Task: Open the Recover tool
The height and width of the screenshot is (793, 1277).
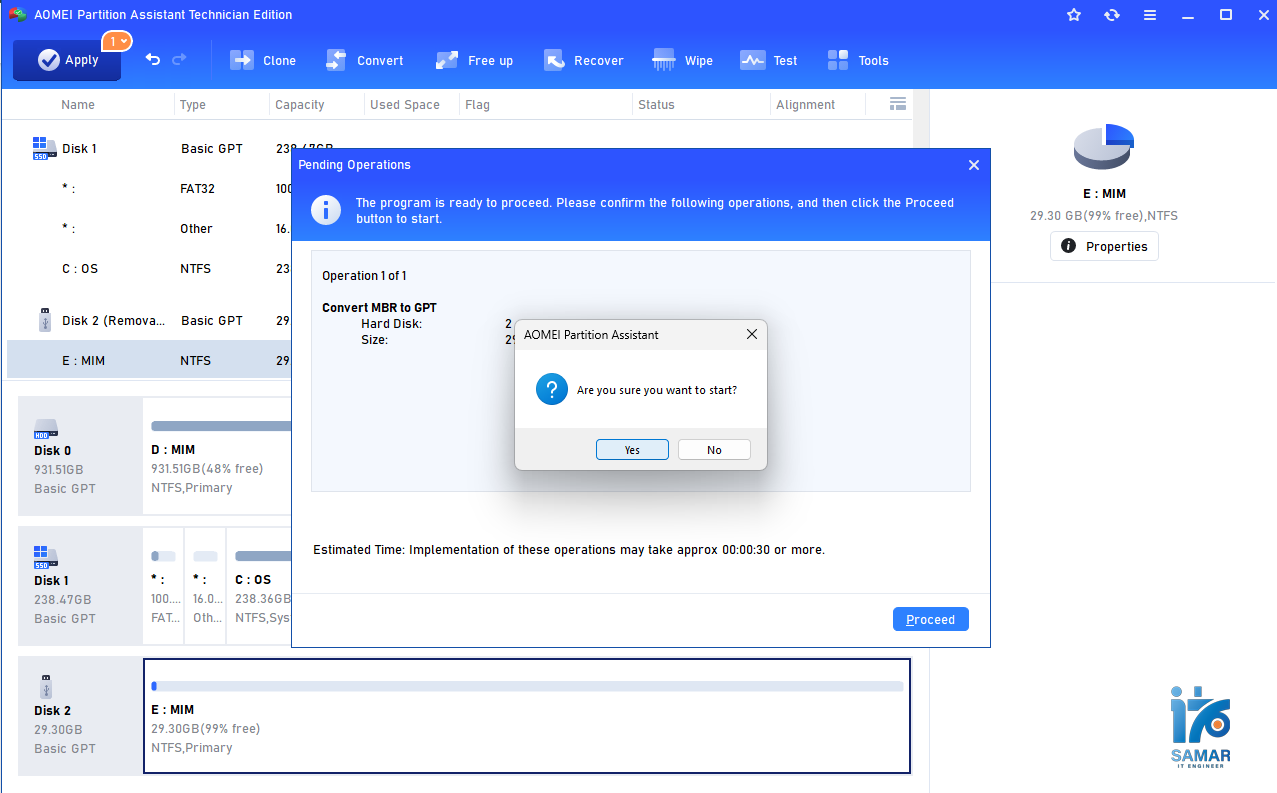Action: click(x=584, y=60)
